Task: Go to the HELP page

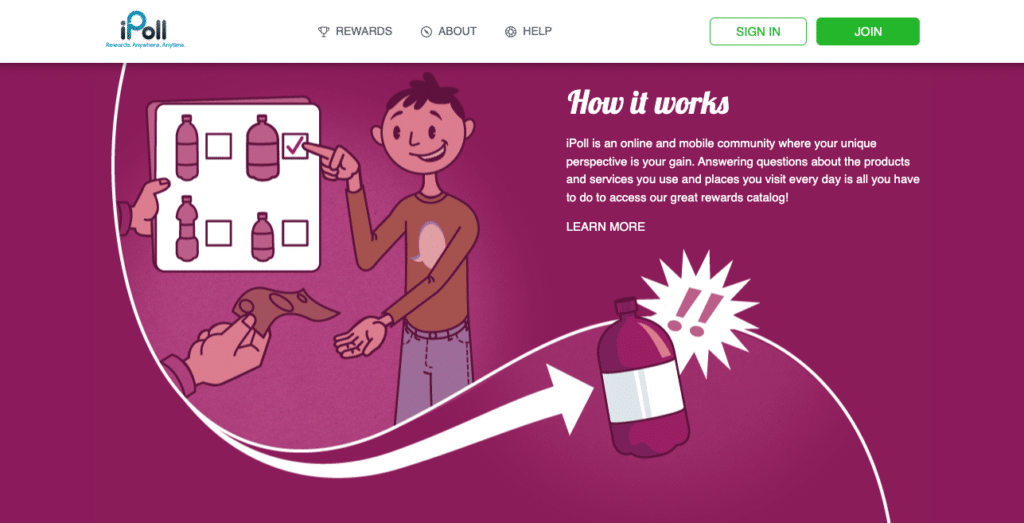Action: tap(537, 31)
